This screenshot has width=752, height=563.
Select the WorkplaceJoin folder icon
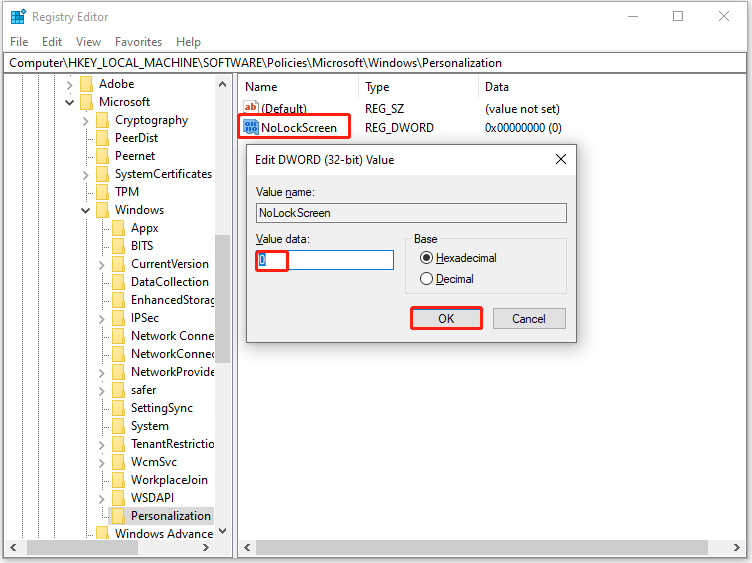pos(118,480)
